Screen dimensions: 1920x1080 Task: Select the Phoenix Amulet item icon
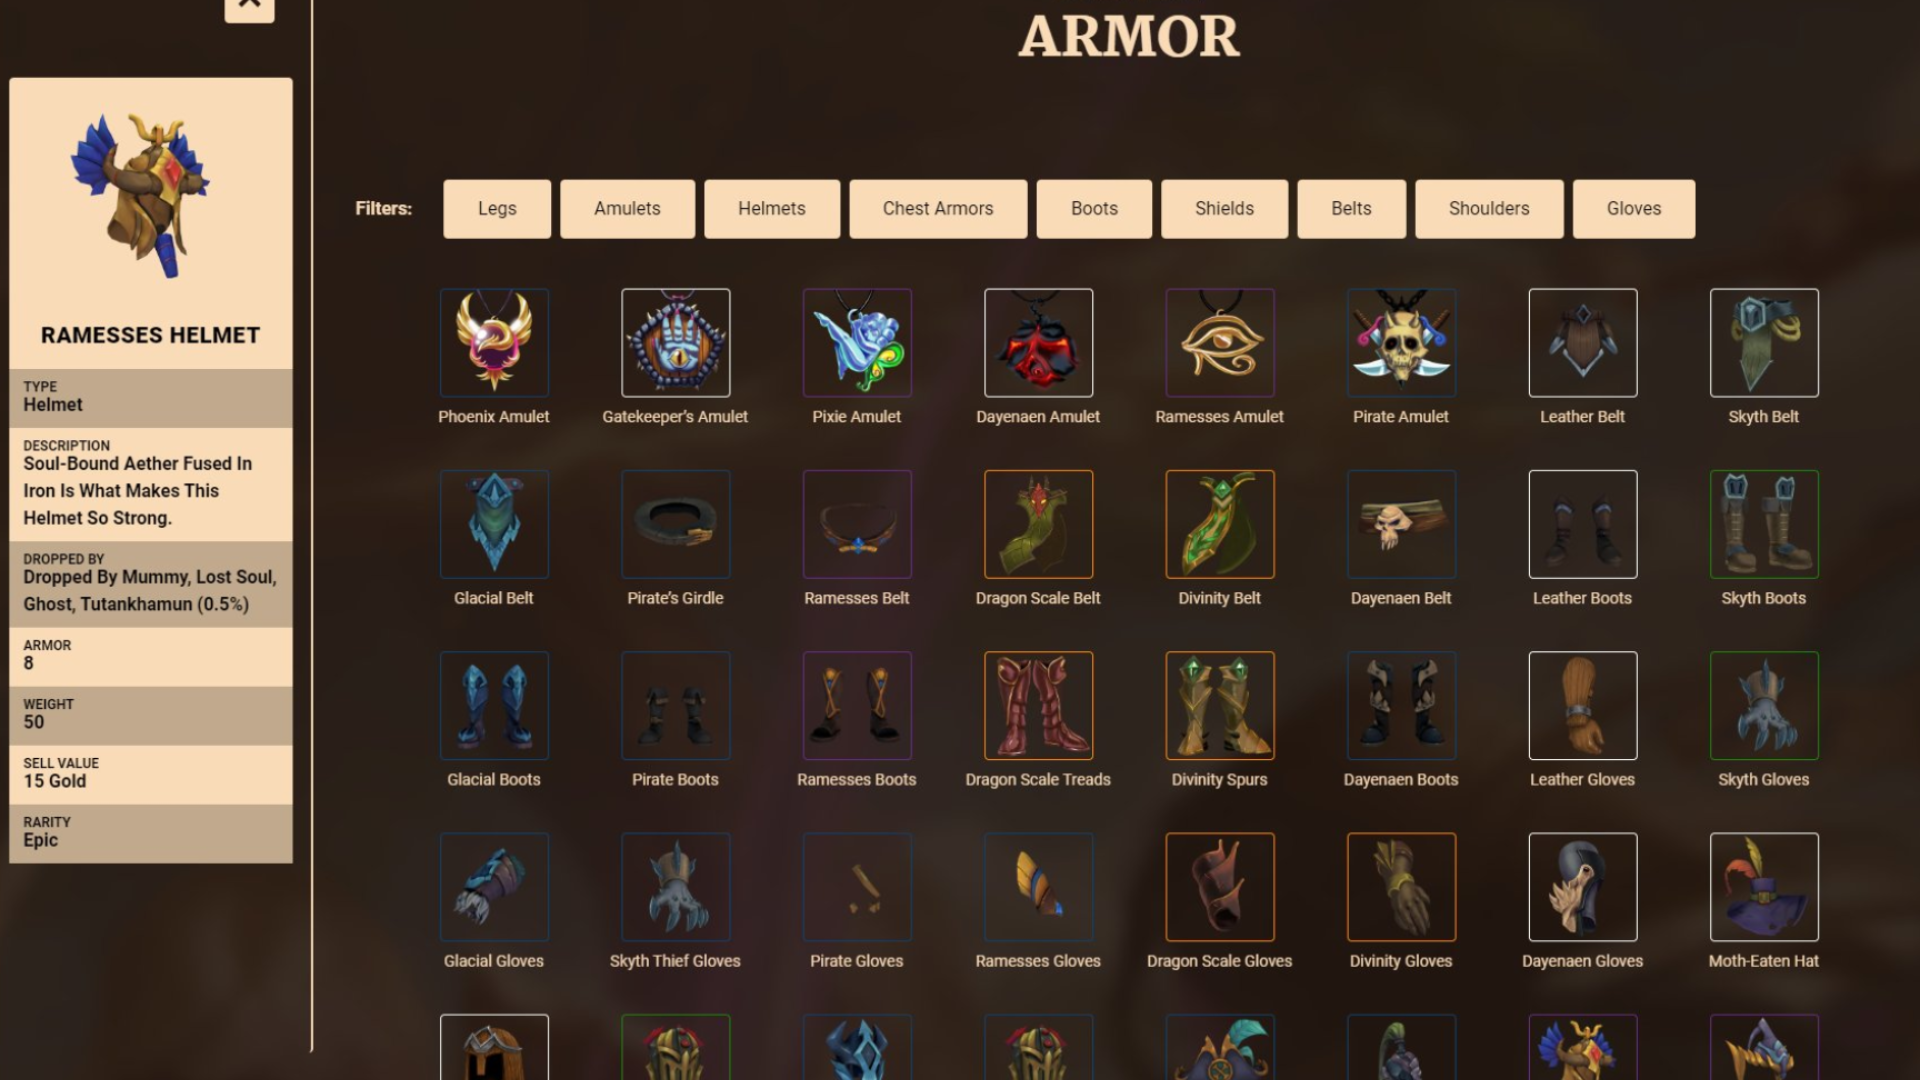[494, 343]
